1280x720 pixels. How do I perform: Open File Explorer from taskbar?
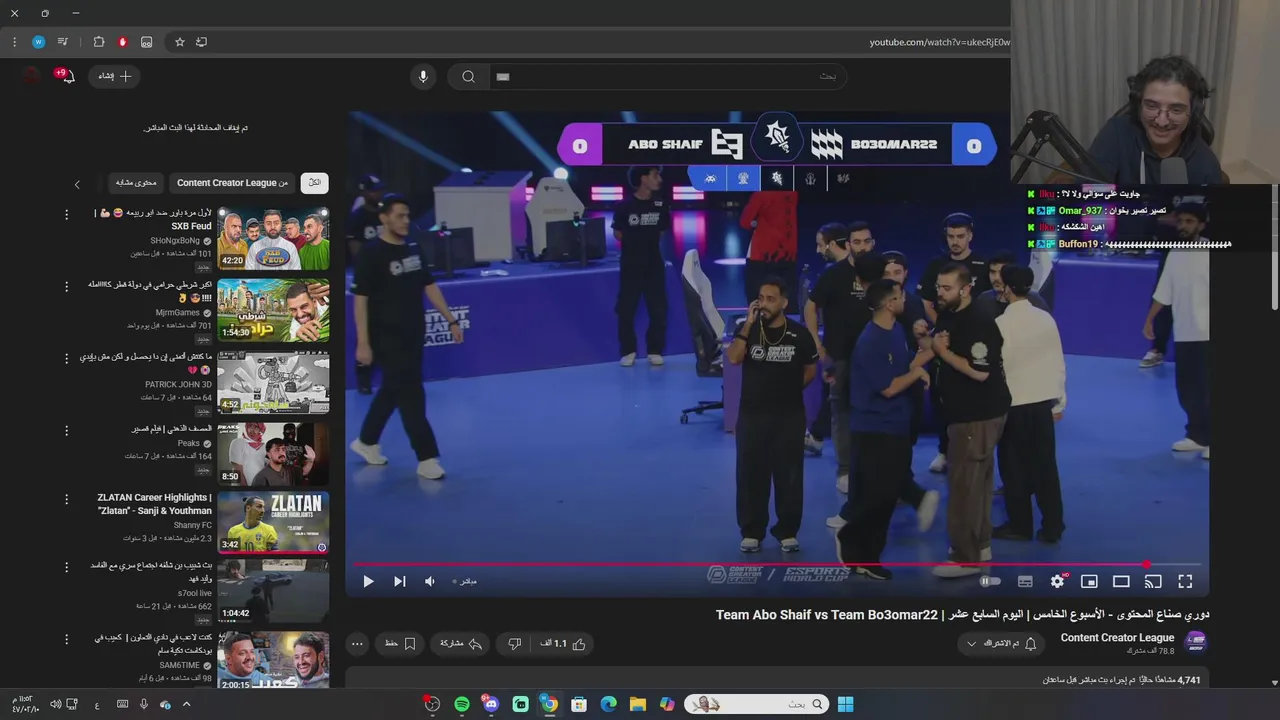[638, 704]
